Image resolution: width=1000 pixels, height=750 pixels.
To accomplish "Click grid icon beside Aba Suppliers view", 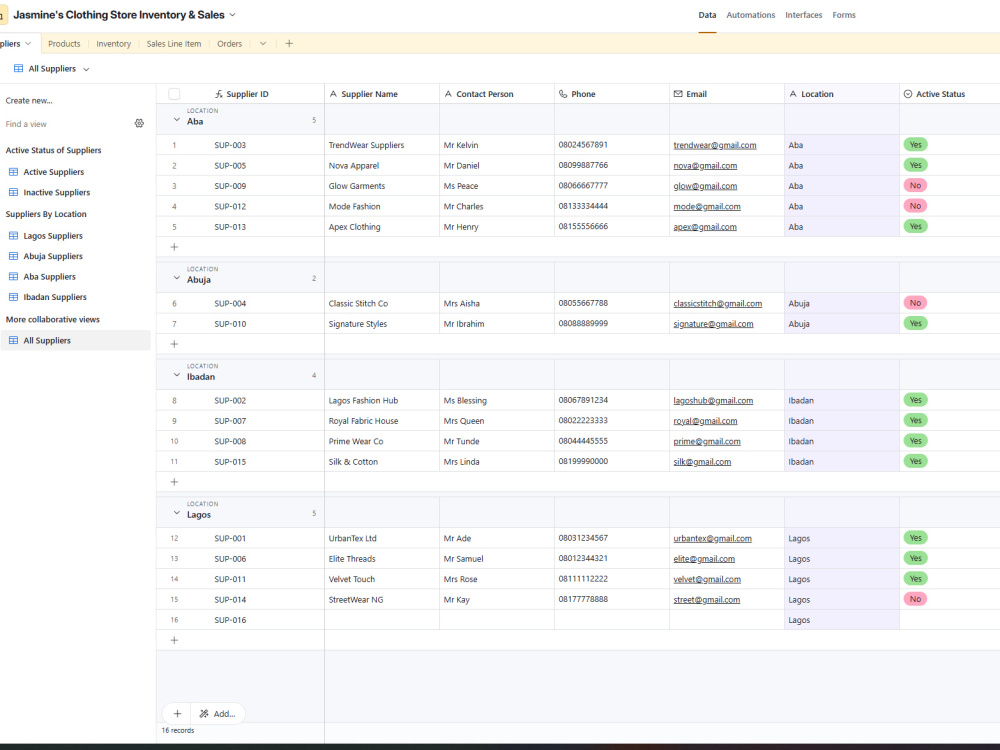I will 13,276.
